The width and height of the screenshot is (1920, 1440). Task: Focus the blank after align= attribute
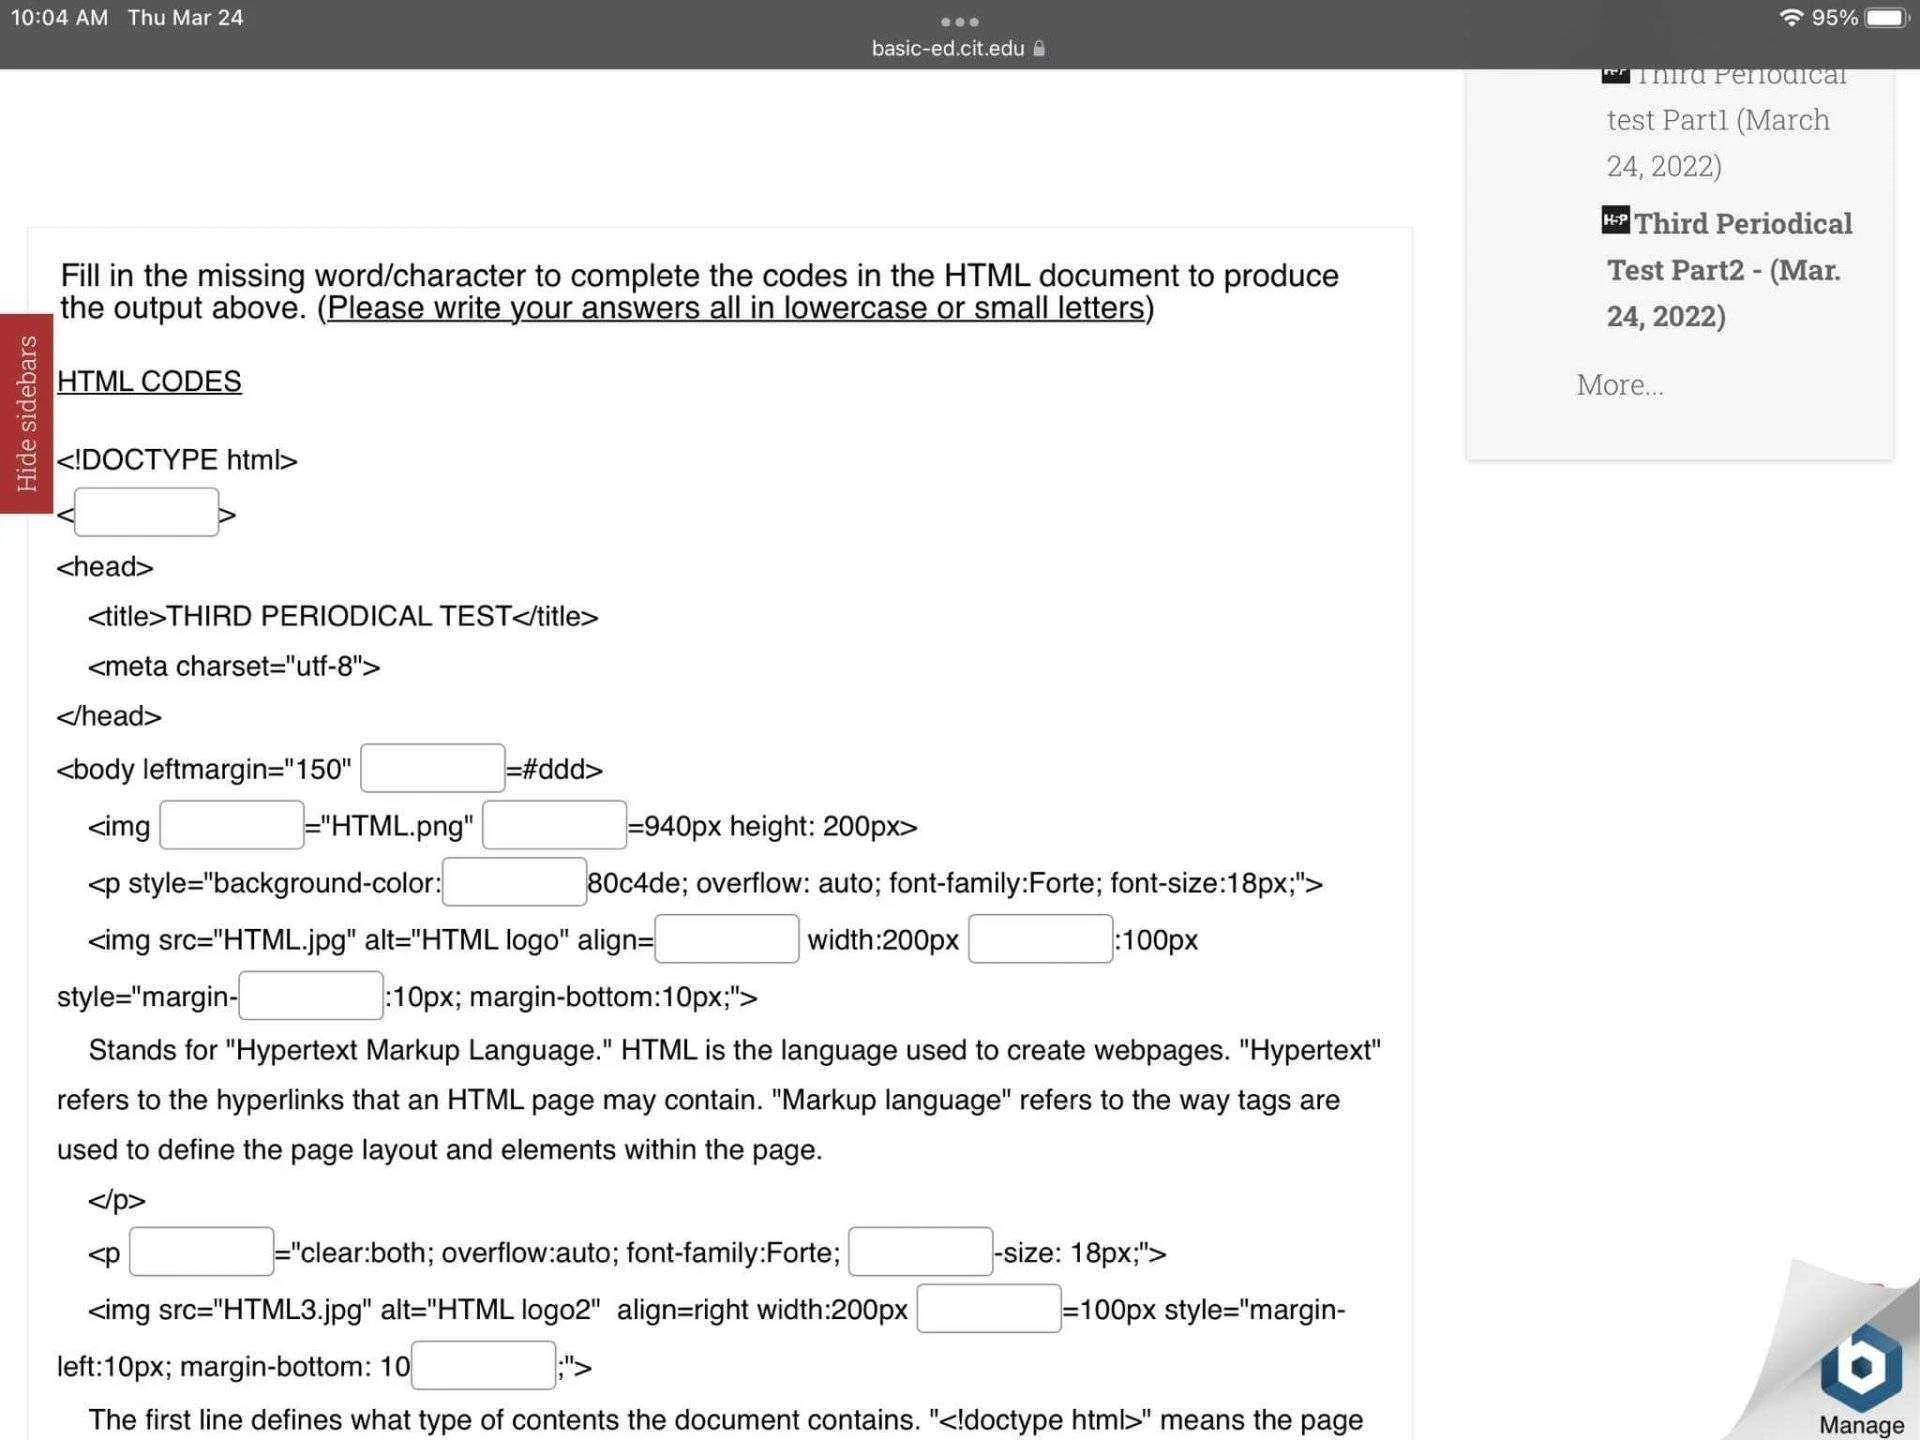coord(727,939)
